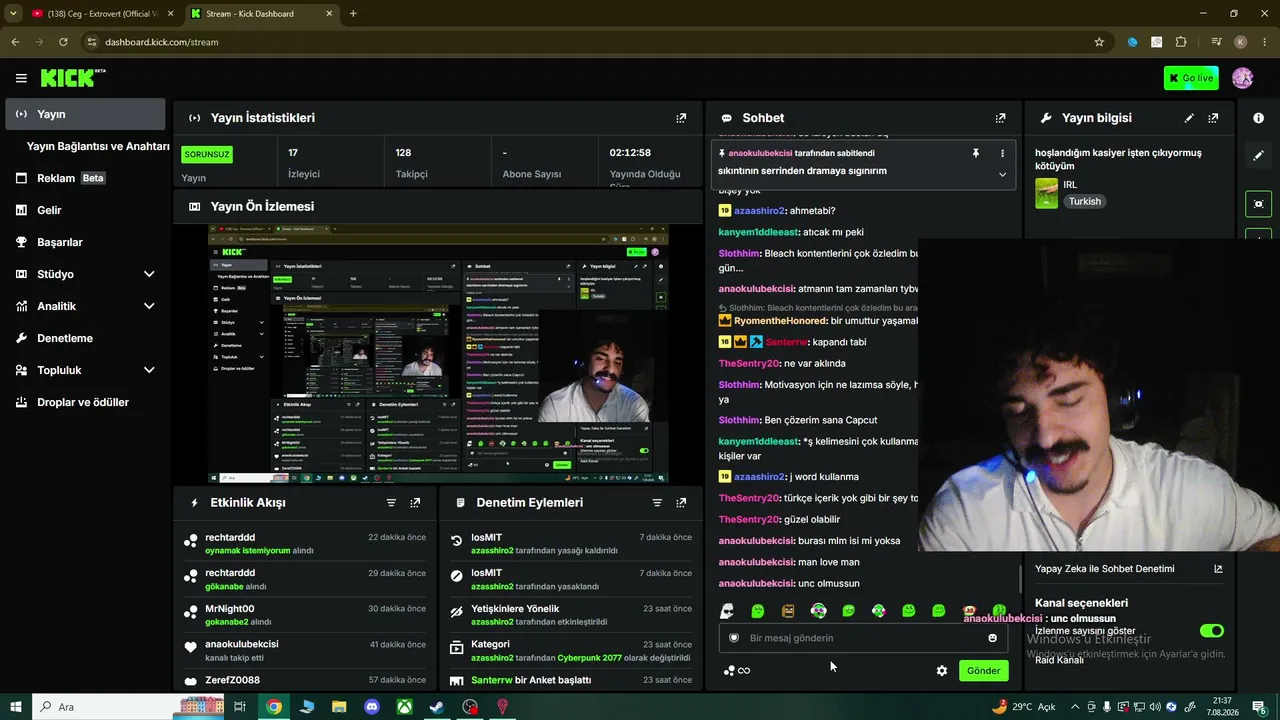Pop out the Etkinlik Akışı panel
The width and height of the screenshot is (1280, 720).
(x=415, y=503)
